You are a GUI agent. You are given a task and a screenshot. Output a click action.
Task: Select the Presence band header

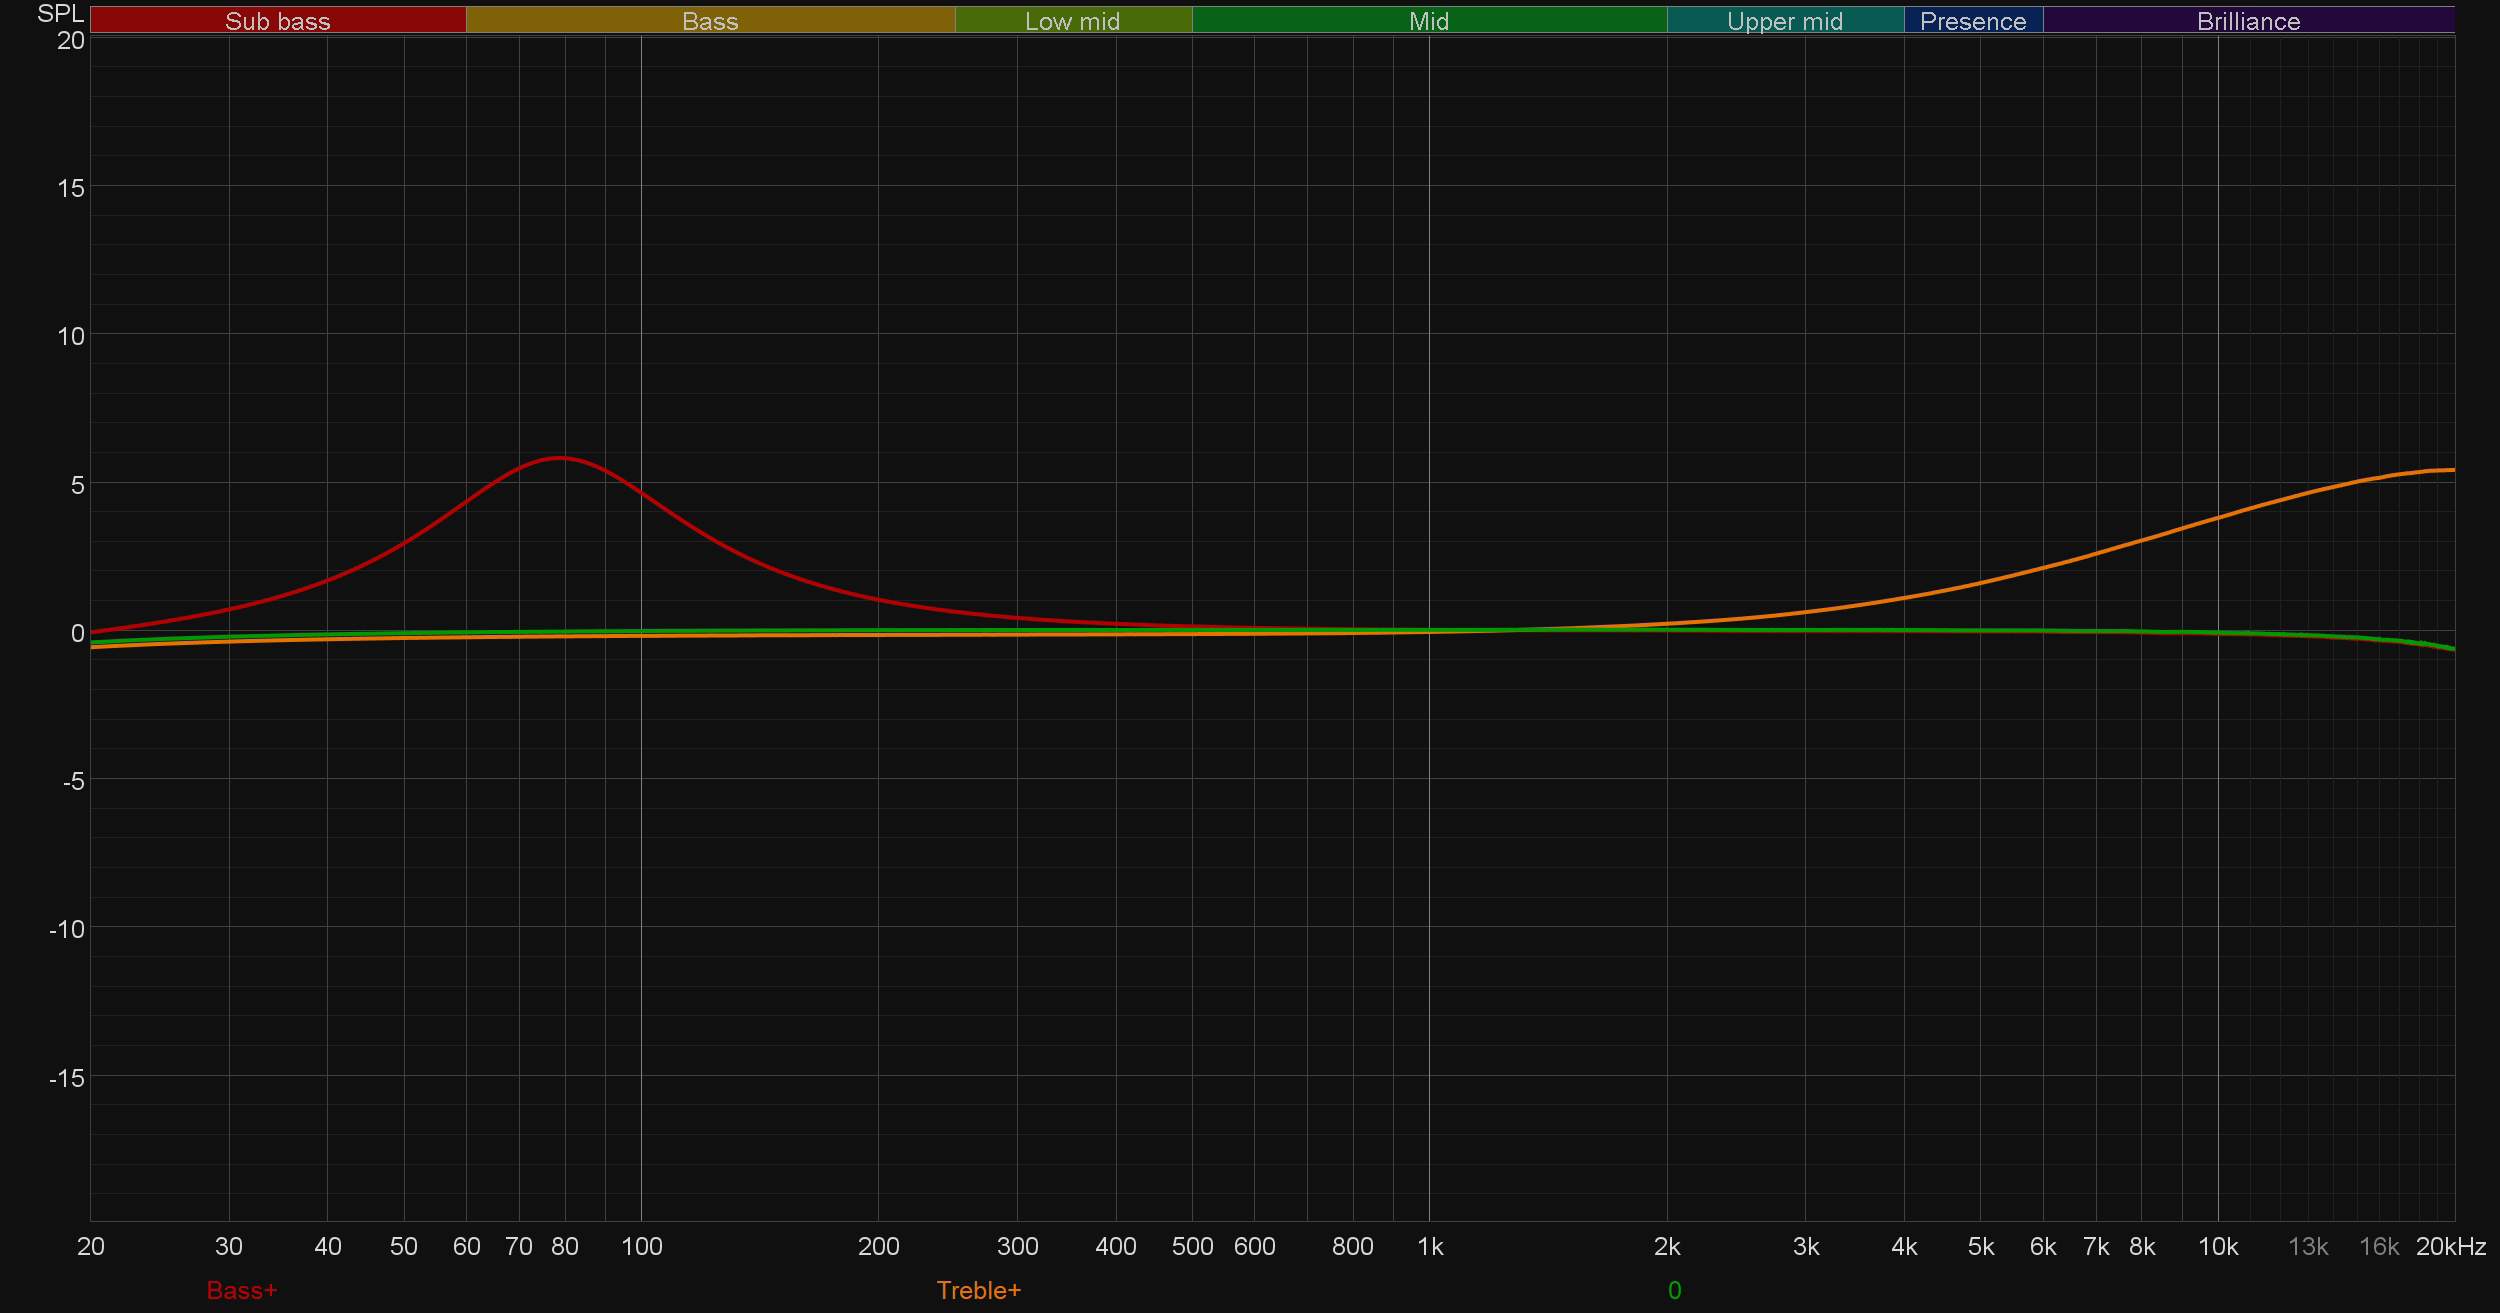(1972, 21)
